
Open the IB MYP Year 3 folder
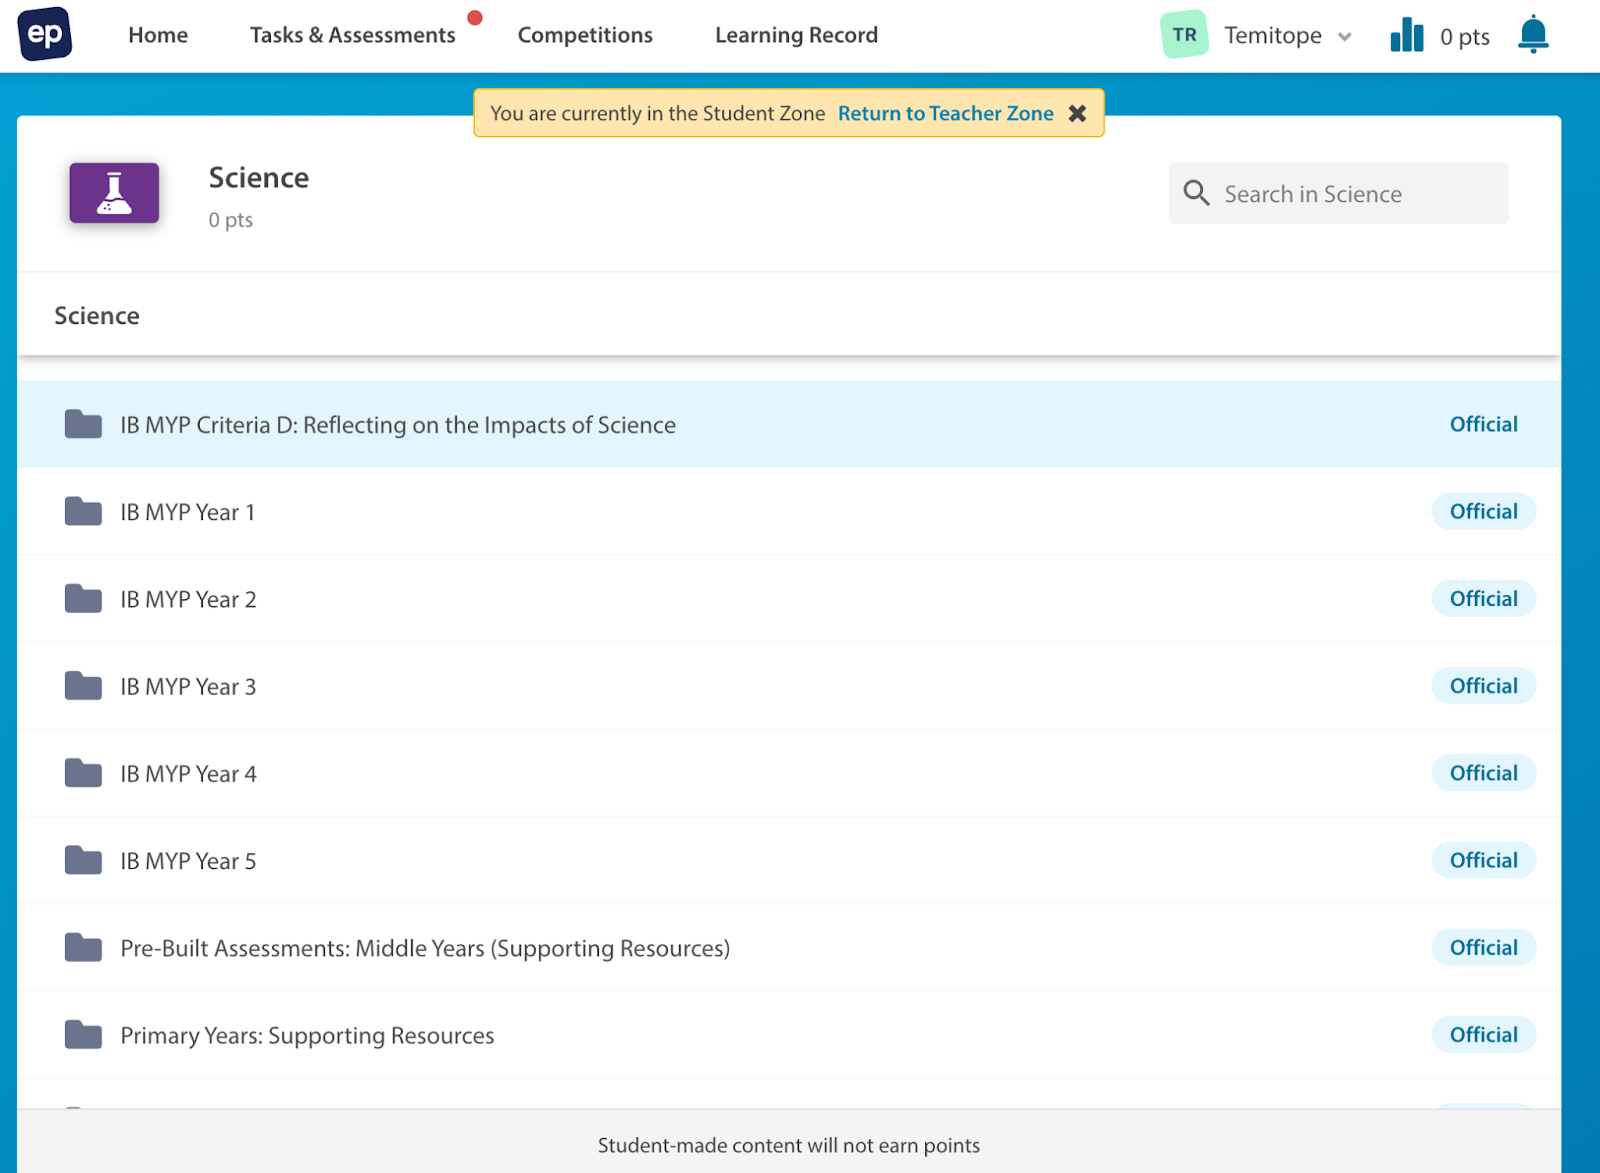coord(188,686)
